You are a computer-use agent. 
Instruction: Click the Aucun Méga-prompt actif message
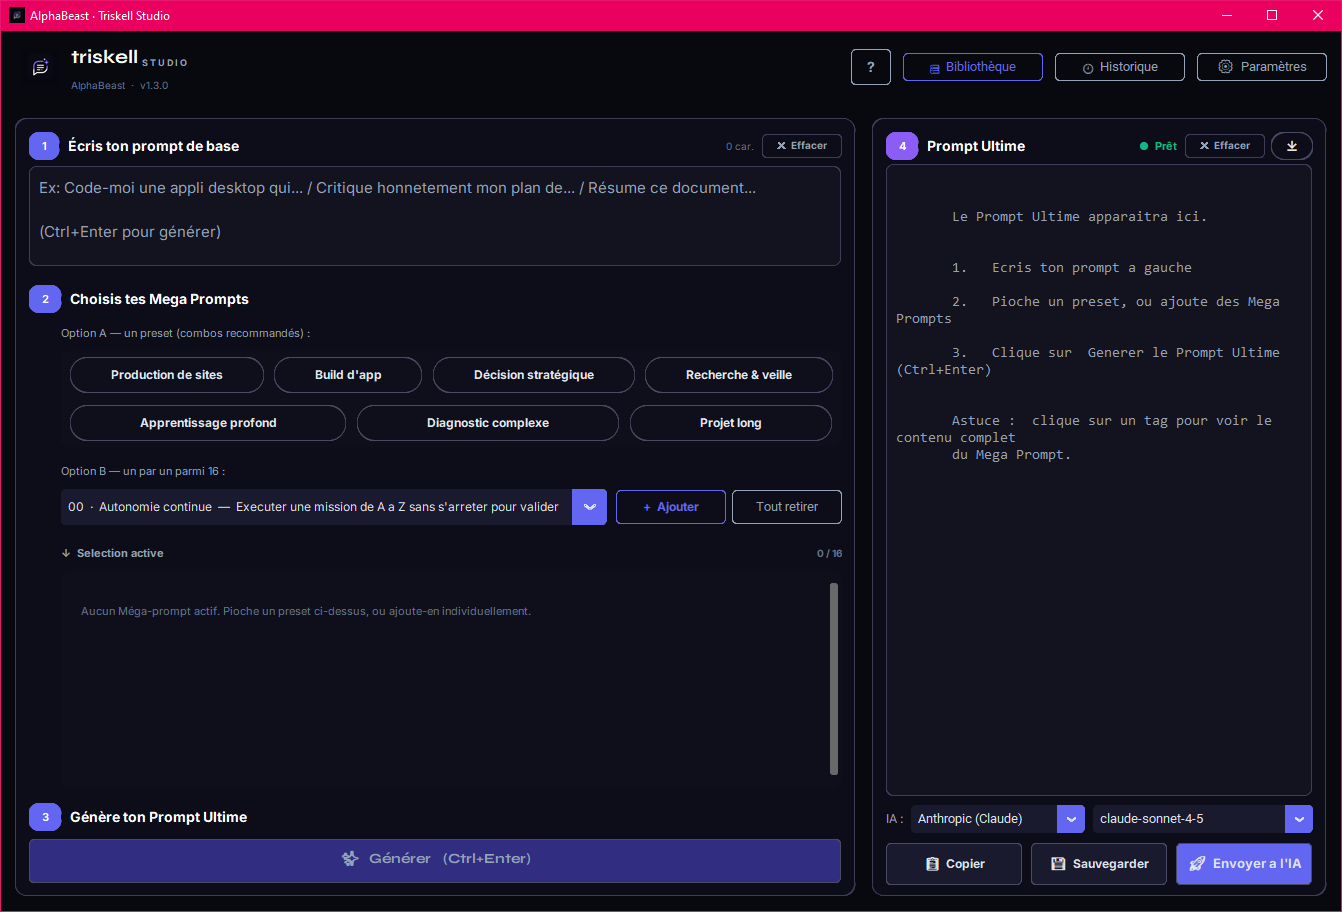coord(306,611)
